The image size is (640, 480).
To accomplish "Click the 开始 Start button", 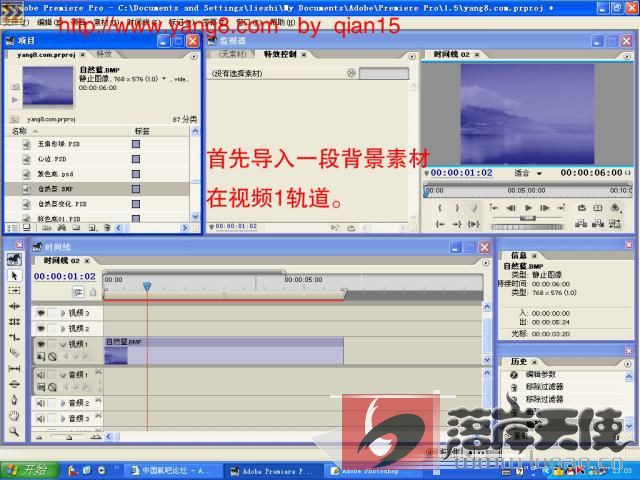I will pos(29,470).
